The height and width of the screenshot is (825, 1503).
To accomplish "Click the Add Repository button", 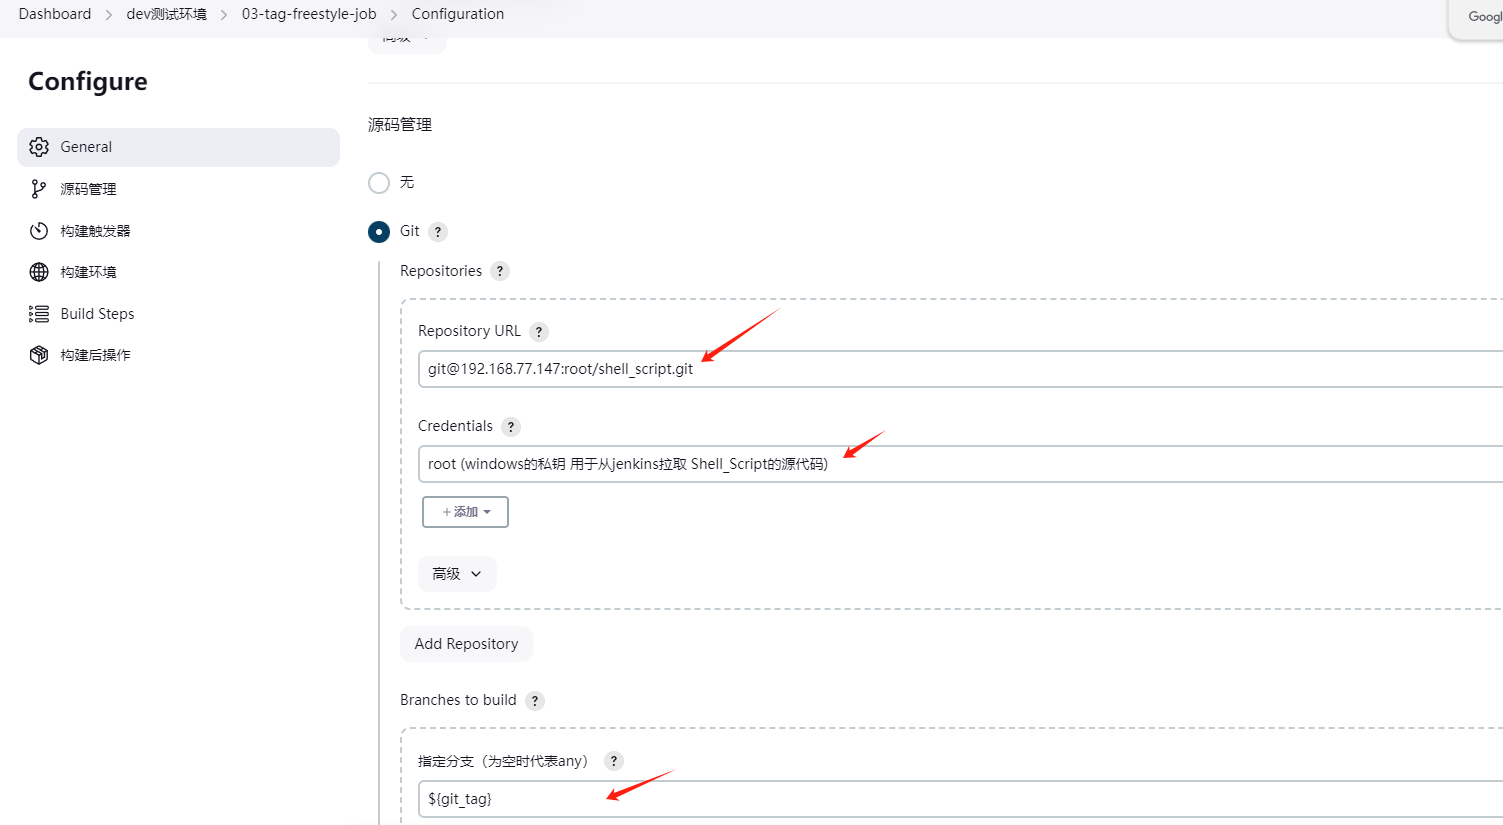I will [466, 644].
